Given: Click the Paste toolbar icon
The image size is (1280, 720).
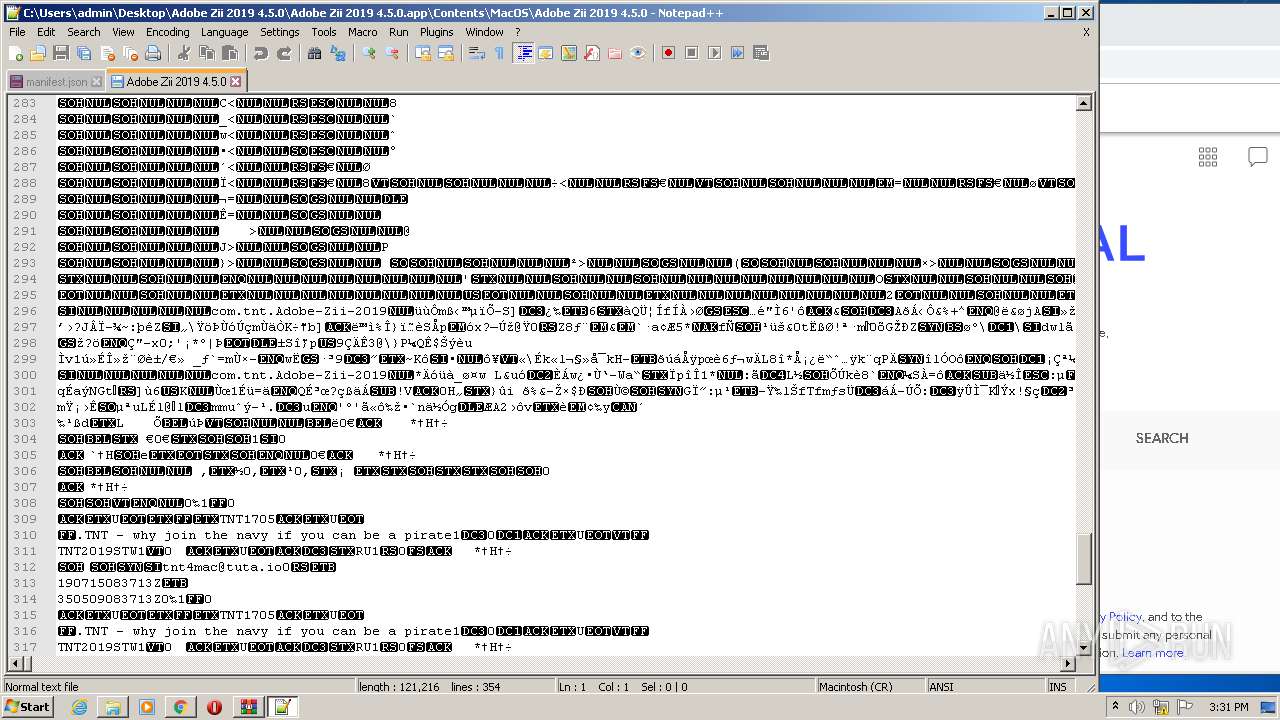Looking at the screenshot, I should (230, 53).
